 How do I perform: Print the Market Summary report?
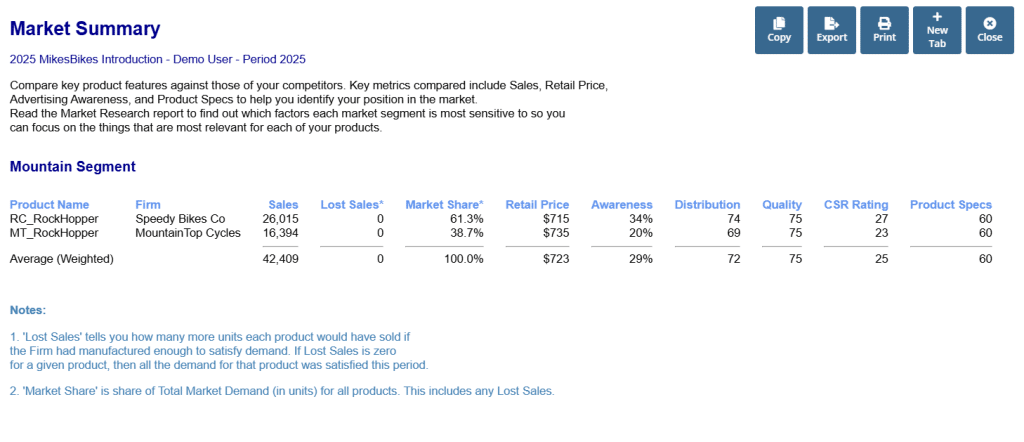tap(884, 30)
